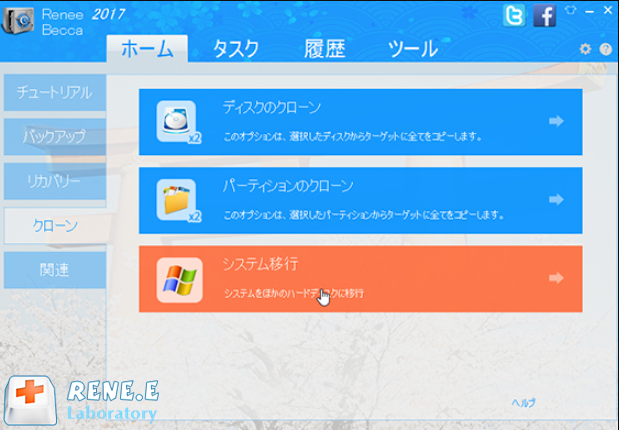Click the Renee Becca safe logo
619x430 pixels.
pyautogui.click(x=17, y=20)
